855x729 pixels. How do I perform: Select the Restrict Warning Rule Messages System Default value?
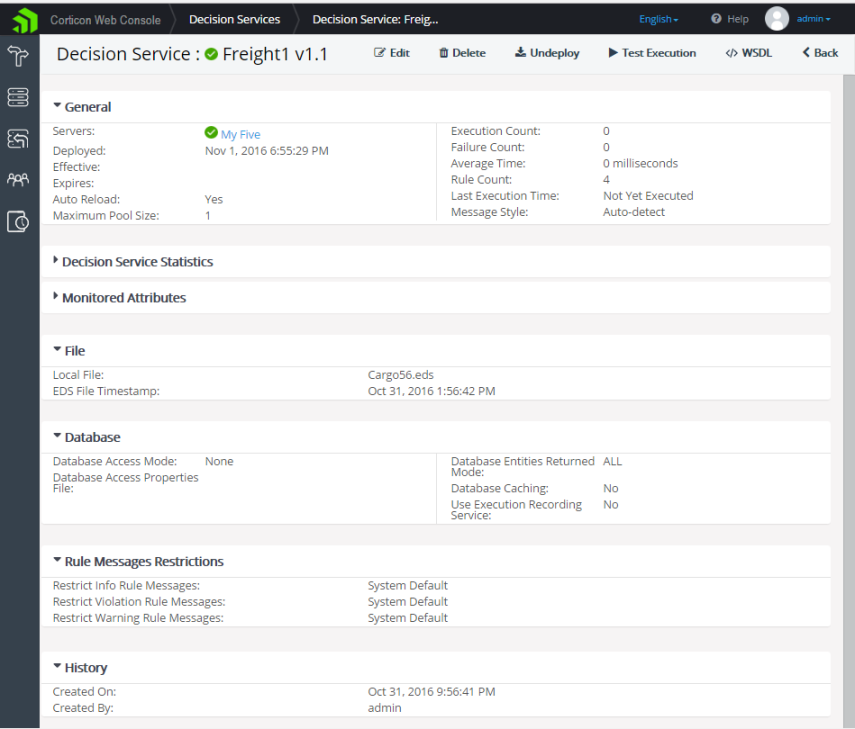click(407, 618)
